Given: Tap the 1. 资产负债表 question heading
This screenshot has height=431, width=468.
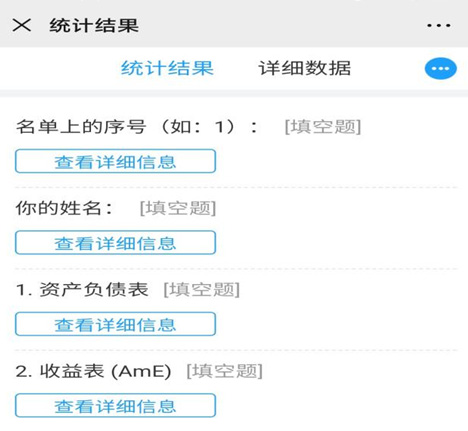Looking at the screenshot, I should [82, 289].
